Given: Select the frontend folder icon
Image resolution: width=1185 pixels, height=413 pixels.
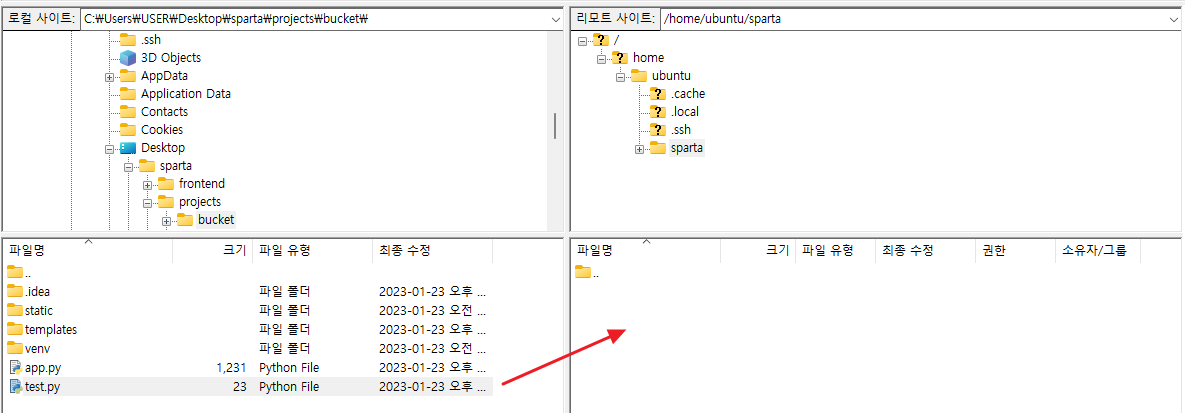Looking at the screenshot, I should coord(166,184).
